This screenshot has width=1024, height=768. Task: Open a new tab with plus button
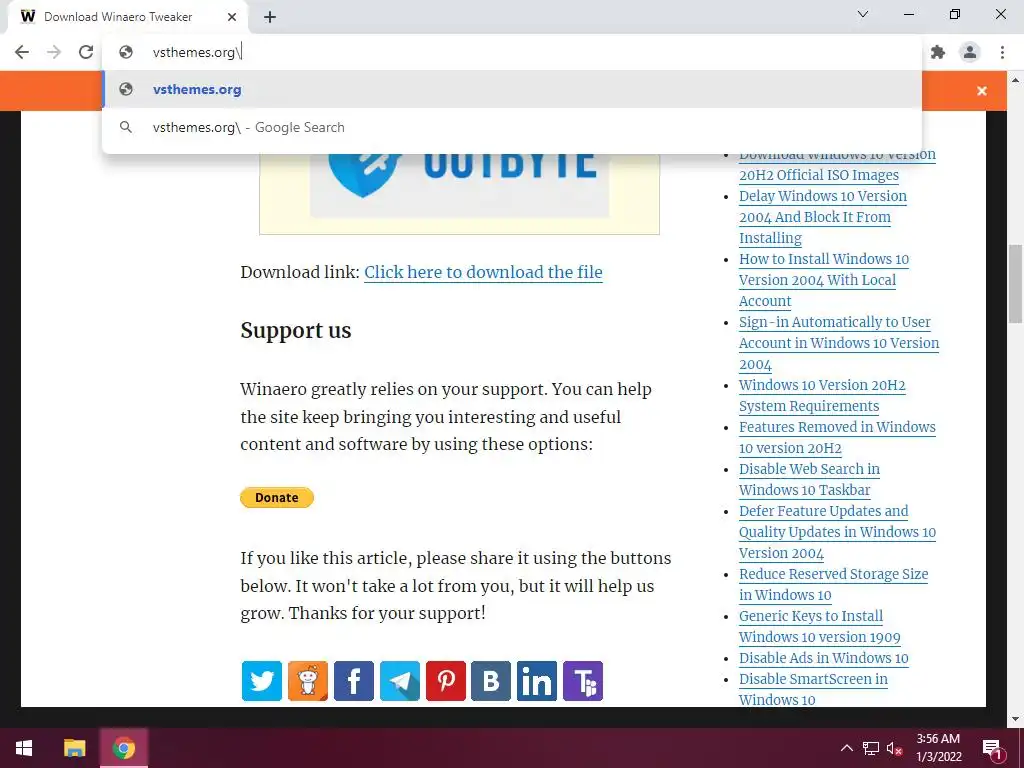(x=270, y=17)
